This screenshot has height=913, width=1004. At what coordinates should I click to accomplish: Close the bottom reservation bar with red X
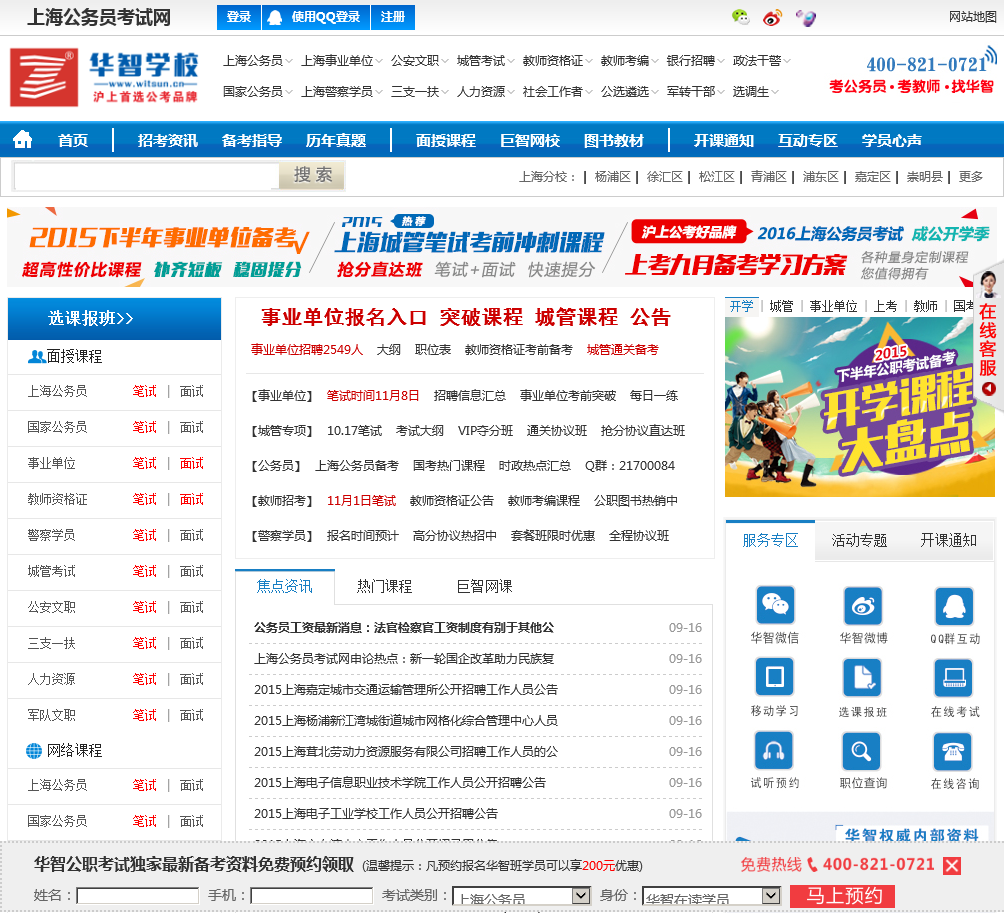click(952, 866)
